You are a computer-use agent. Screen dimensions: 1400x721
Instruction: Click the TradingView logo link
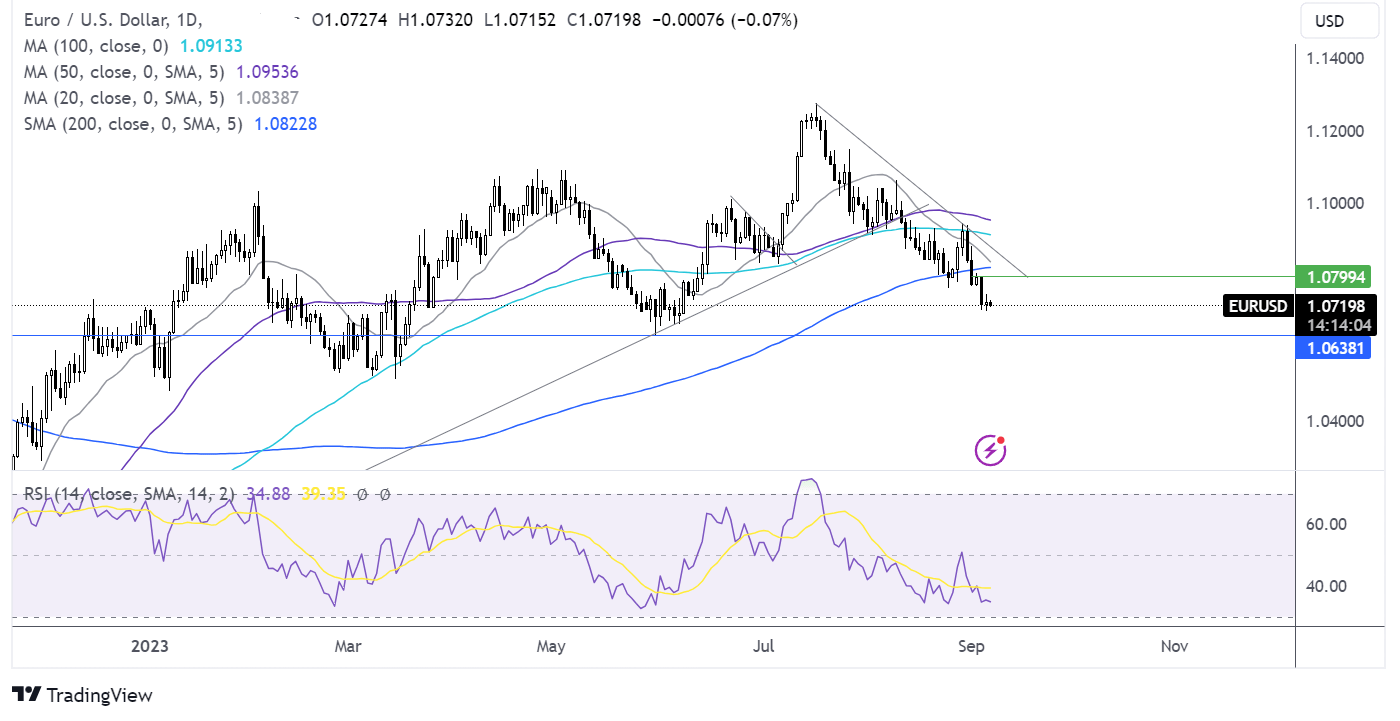(82, 695)
